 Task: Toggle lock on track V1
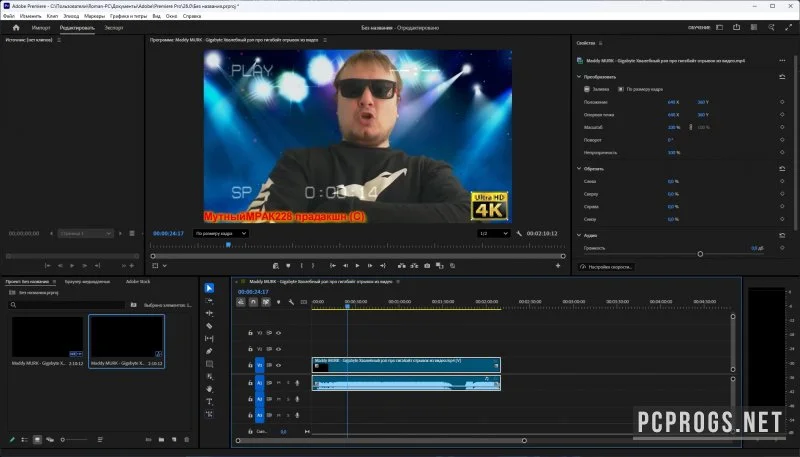[250, 365]
